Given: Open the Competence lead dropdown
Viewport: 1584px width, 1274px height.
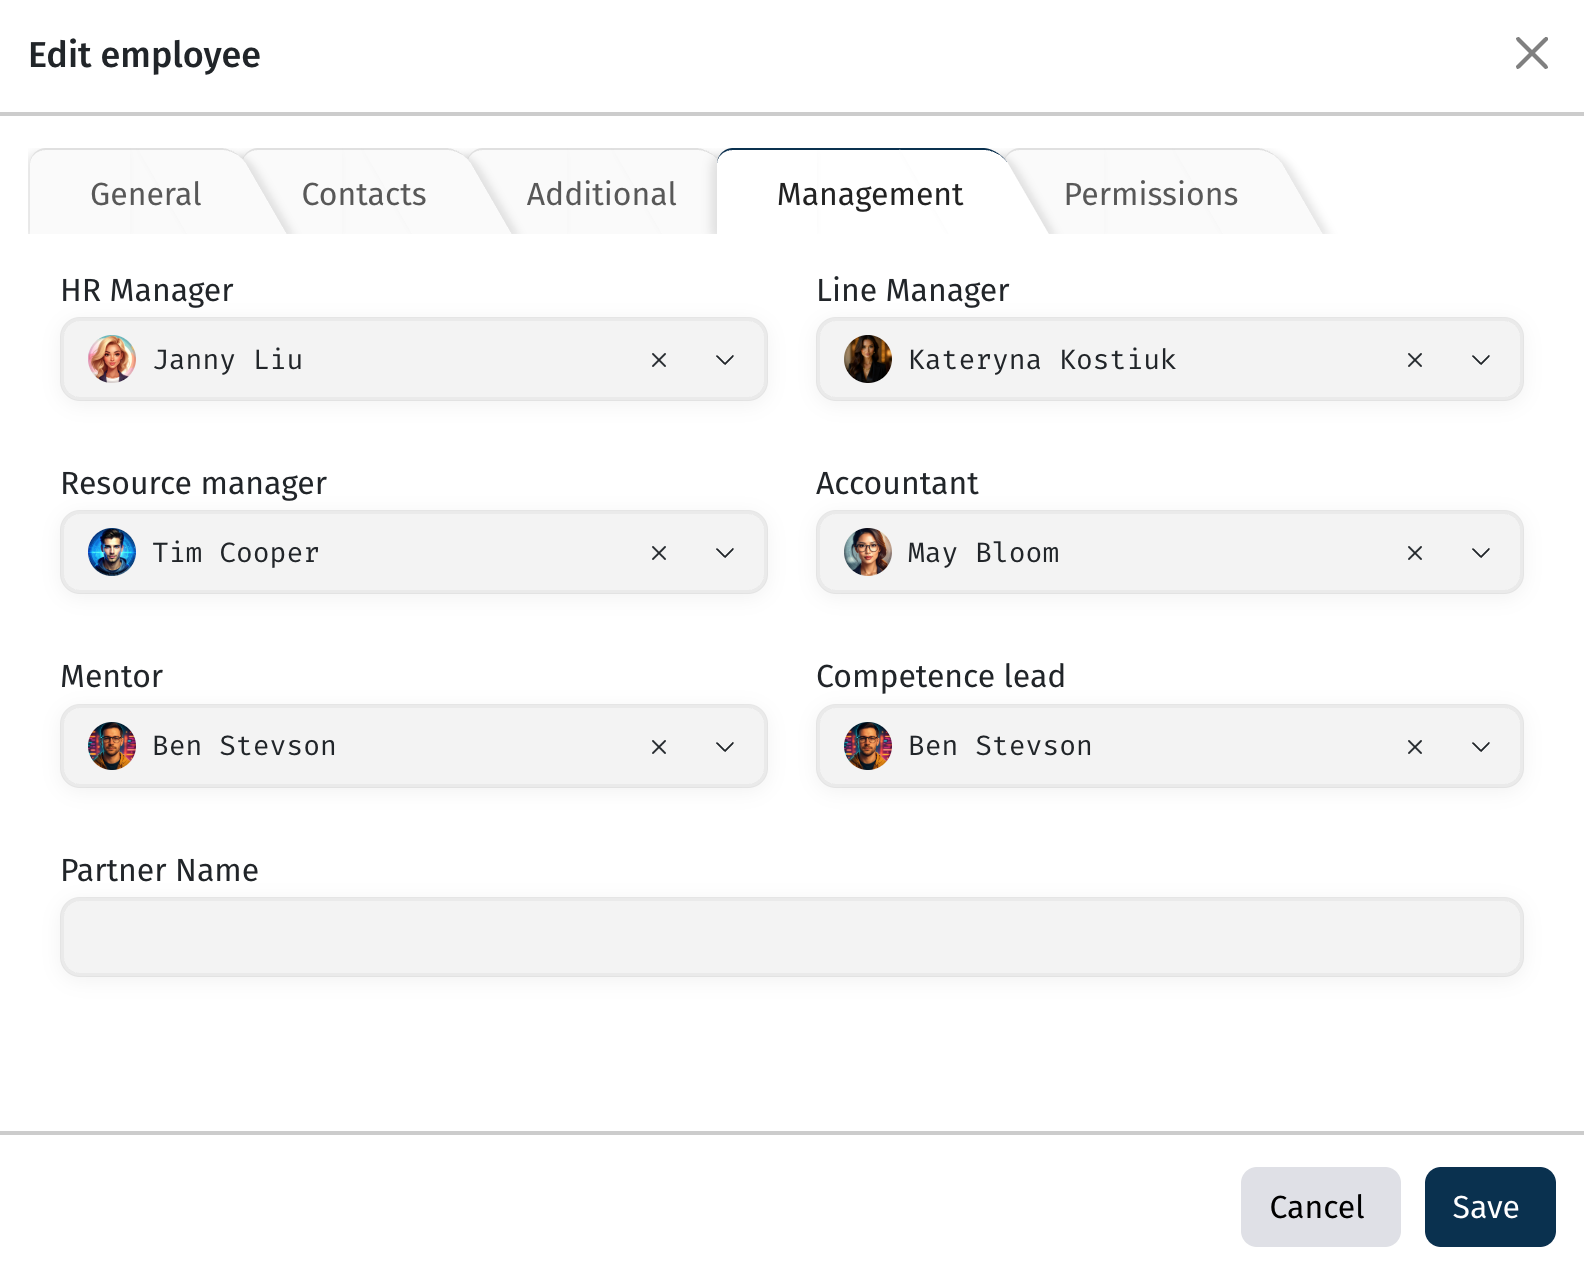Looking at the screenshot, I should tap(1481, 747).
